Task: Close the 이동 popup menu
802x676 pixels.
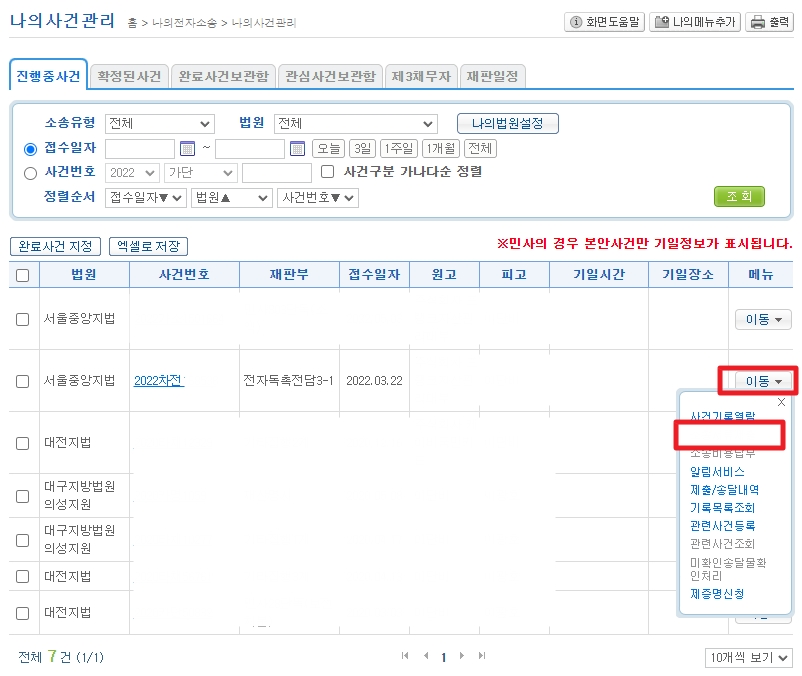Action: [781, 402]
